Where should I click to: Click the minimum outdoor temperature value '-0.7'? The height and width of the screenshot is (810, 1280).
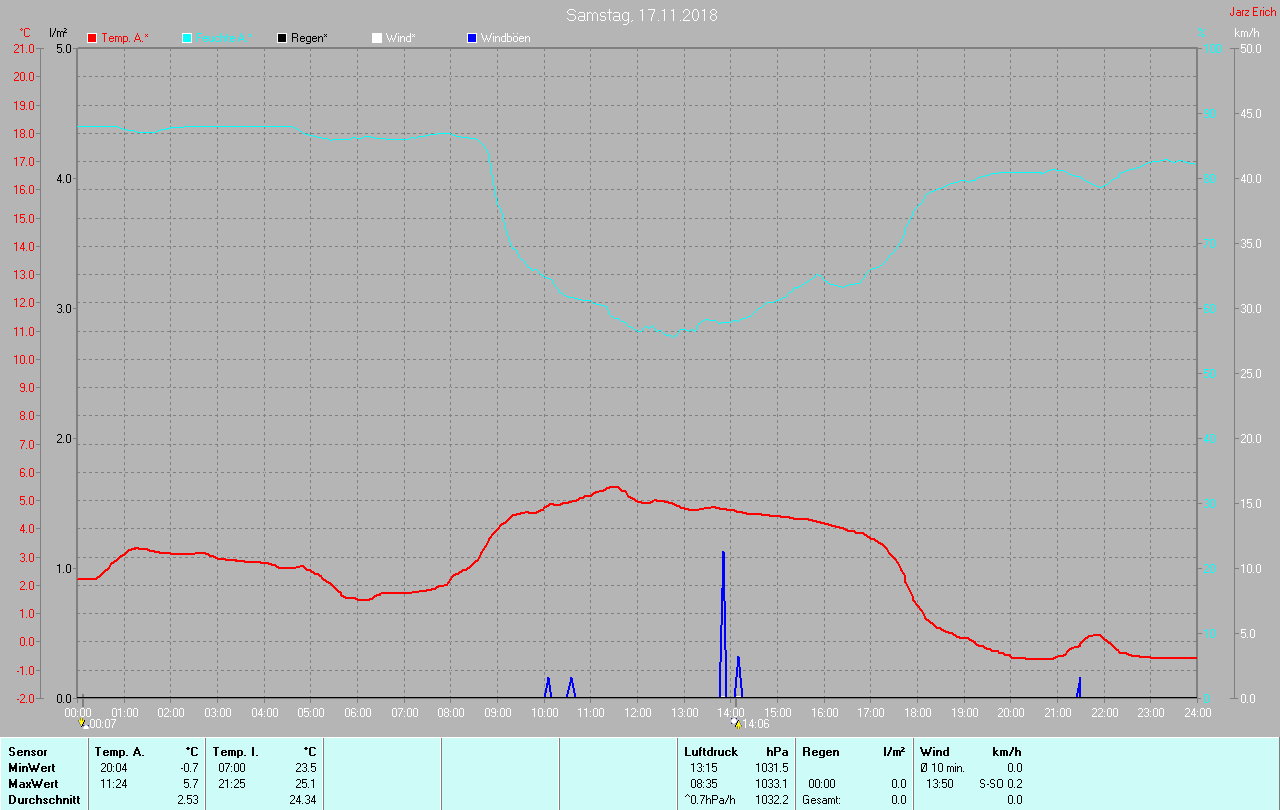point(189,767)
